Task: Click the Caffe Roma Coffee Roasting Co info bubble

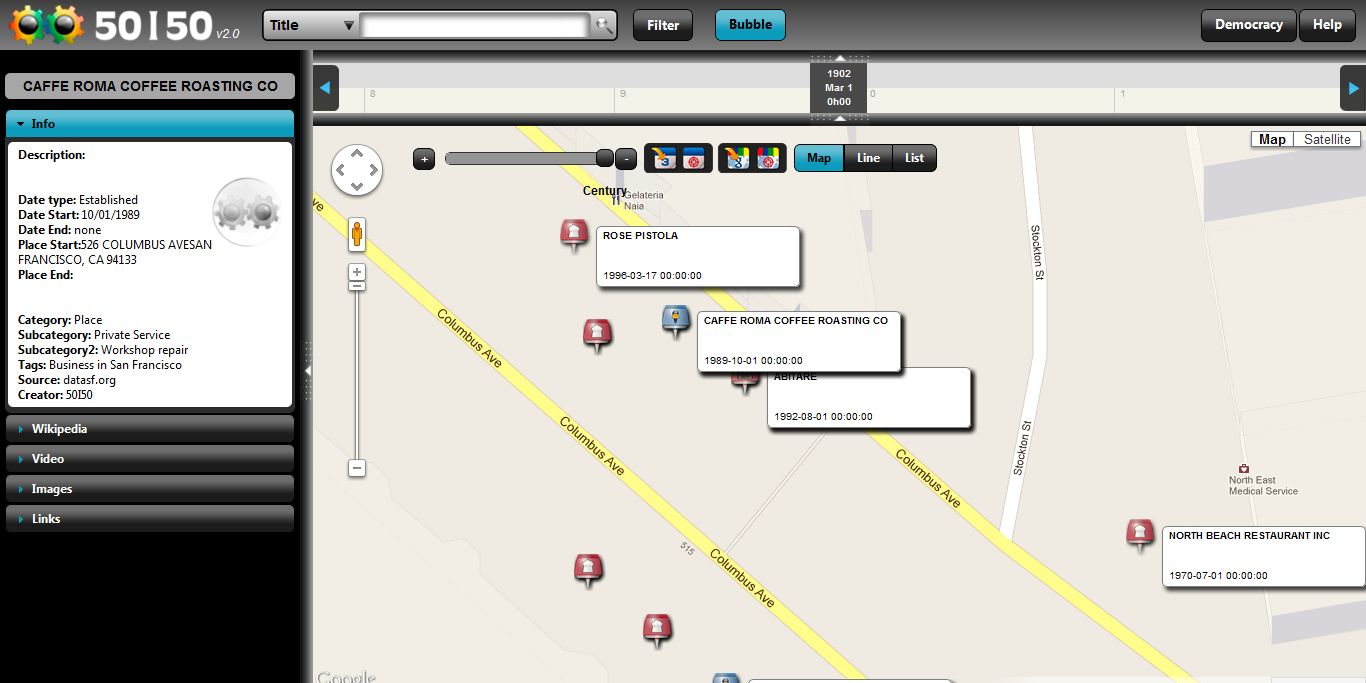Action: pyautogui.click(x=799, y=342)
